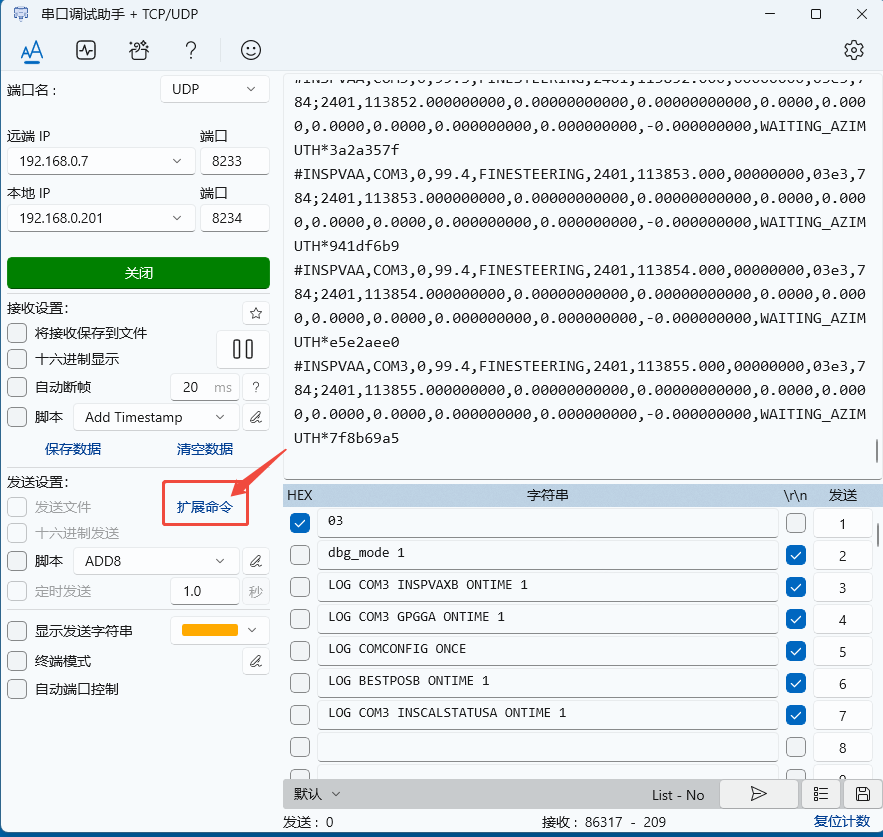Image resolution: width=883 pixels, height=837 pixels.
Task: Enable hexadecimal display checkbox (十六进制显示)
Action: point(17,359)
